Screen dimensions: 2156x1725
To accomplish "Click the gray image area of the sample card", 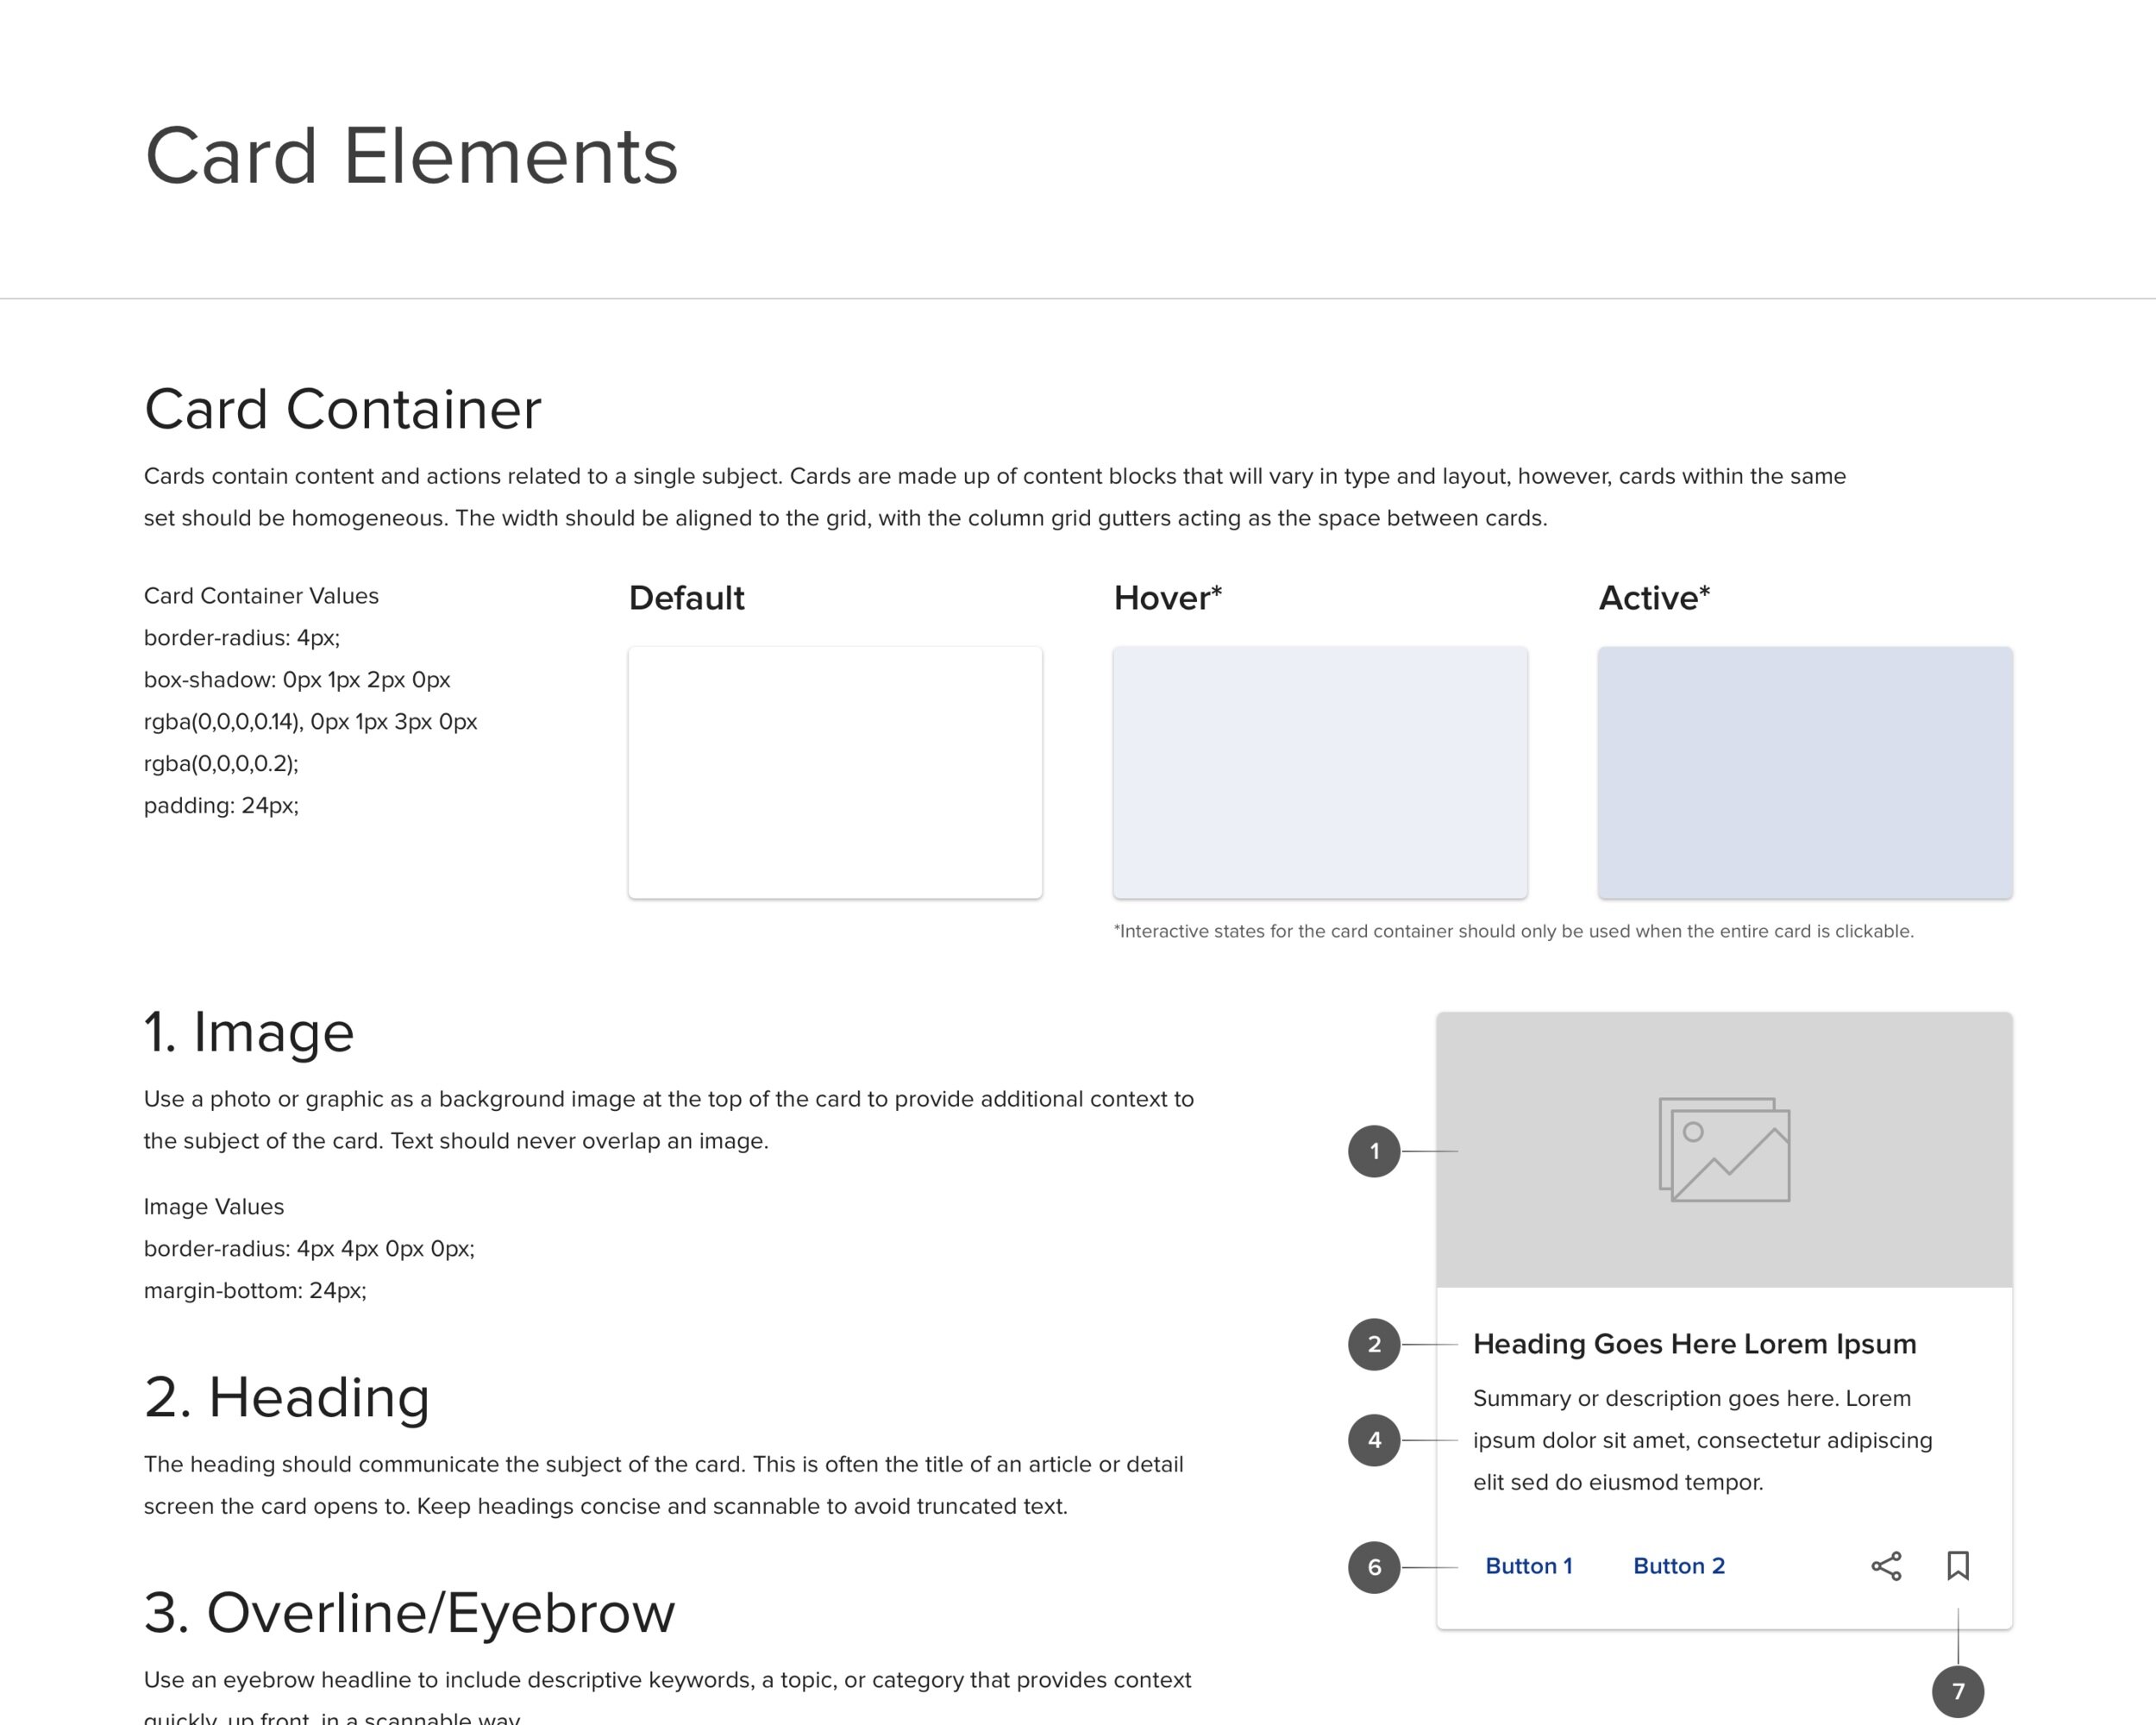I will pyautogui.click(x=1724, y=1149).
